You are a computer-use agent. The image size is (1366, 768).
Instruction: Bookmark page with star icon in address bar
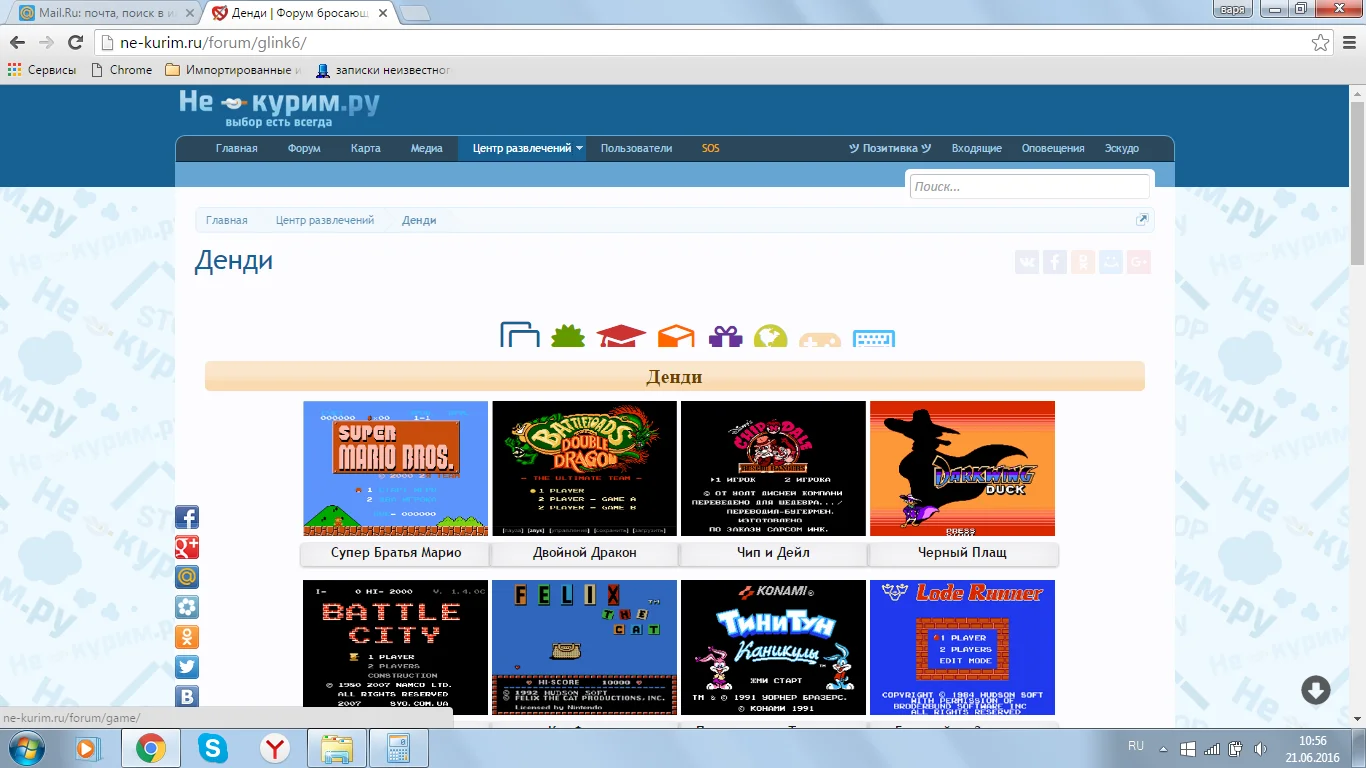1321,43
